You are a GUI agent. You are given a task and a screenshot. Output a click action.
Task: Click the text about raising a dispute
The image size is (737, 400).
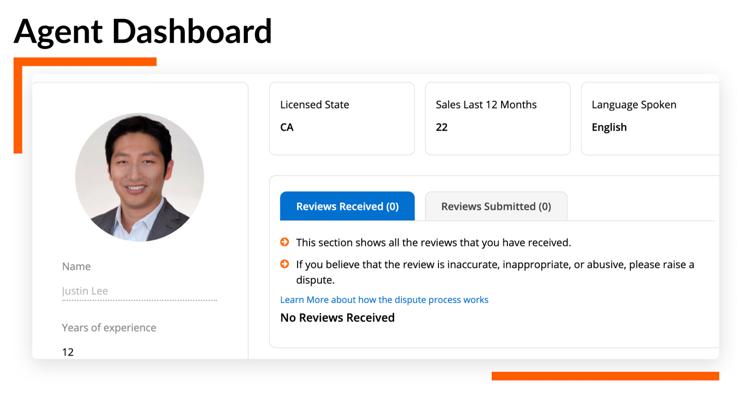click(495, 272)
